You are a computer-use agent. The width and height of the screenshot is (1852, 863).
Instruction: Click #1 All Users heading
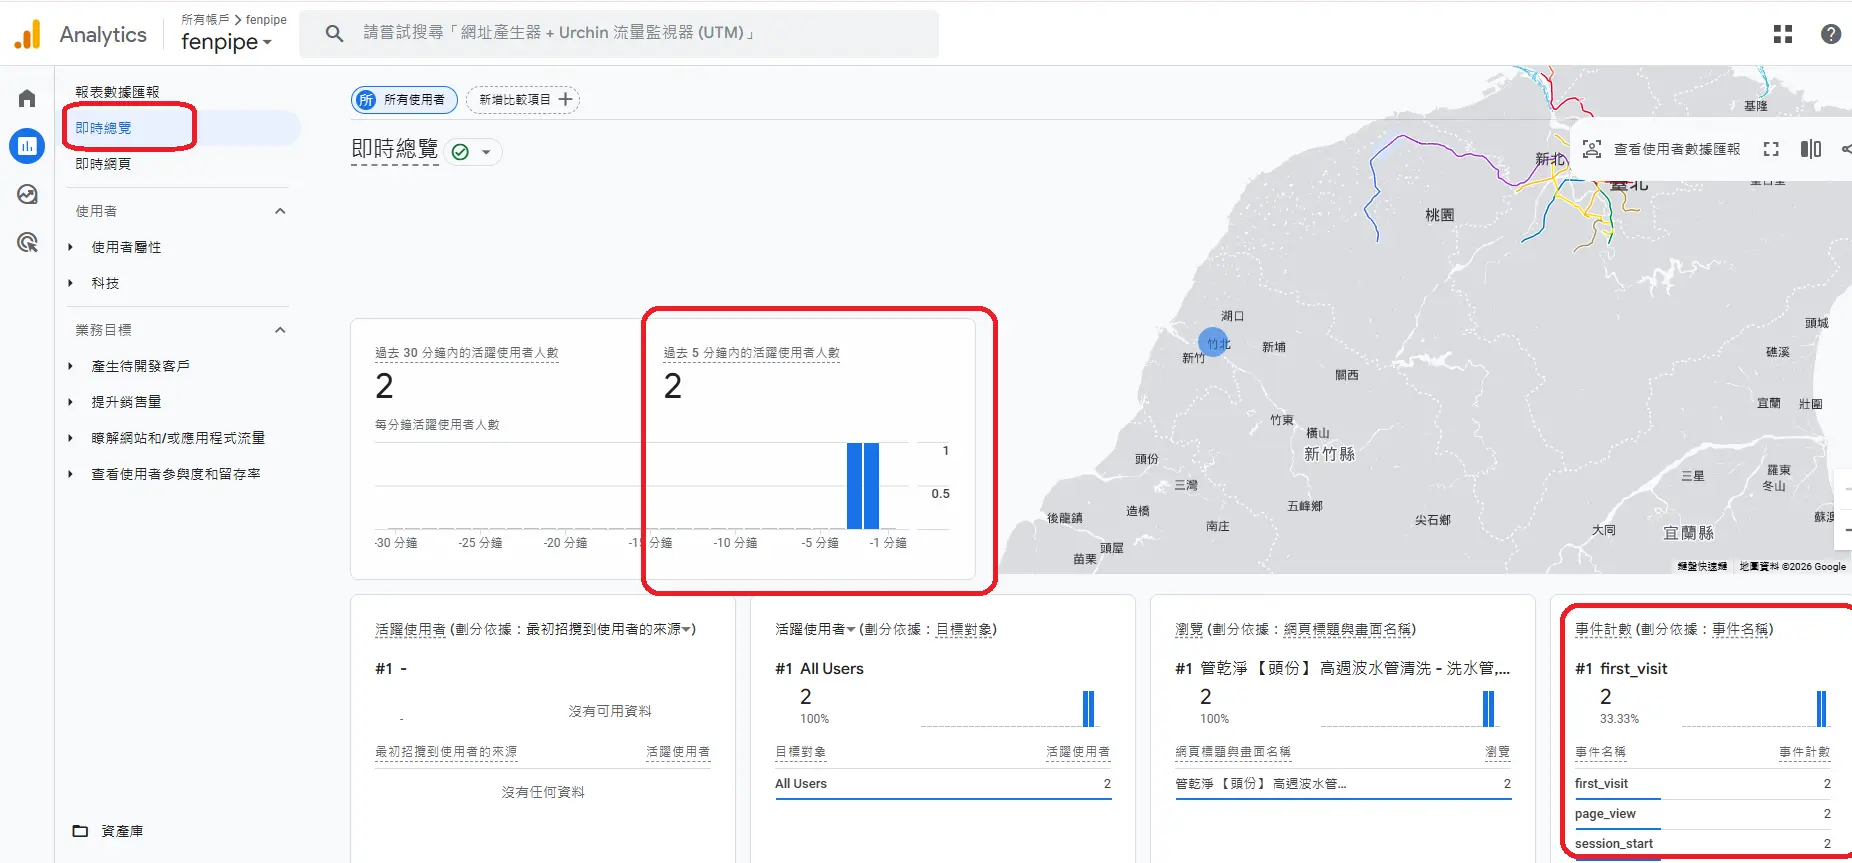click(819, 669)
